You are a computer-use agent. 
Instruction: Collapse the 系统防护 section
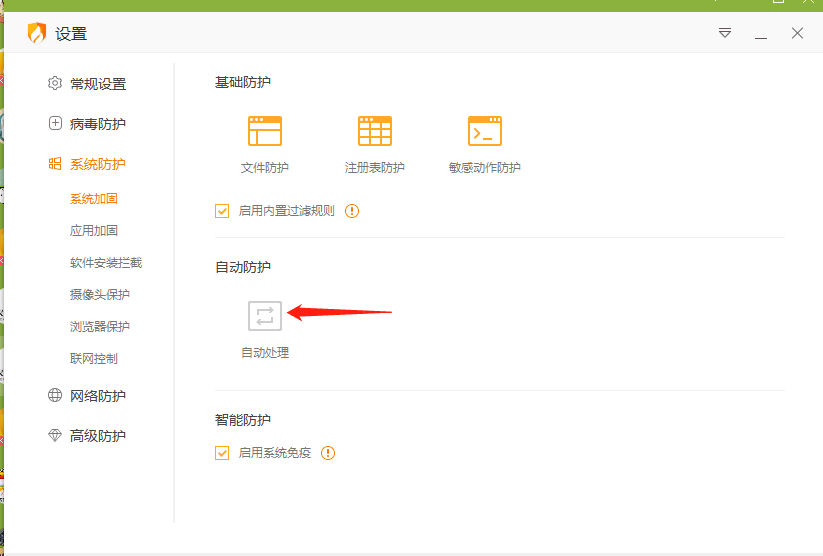[97, 164]
